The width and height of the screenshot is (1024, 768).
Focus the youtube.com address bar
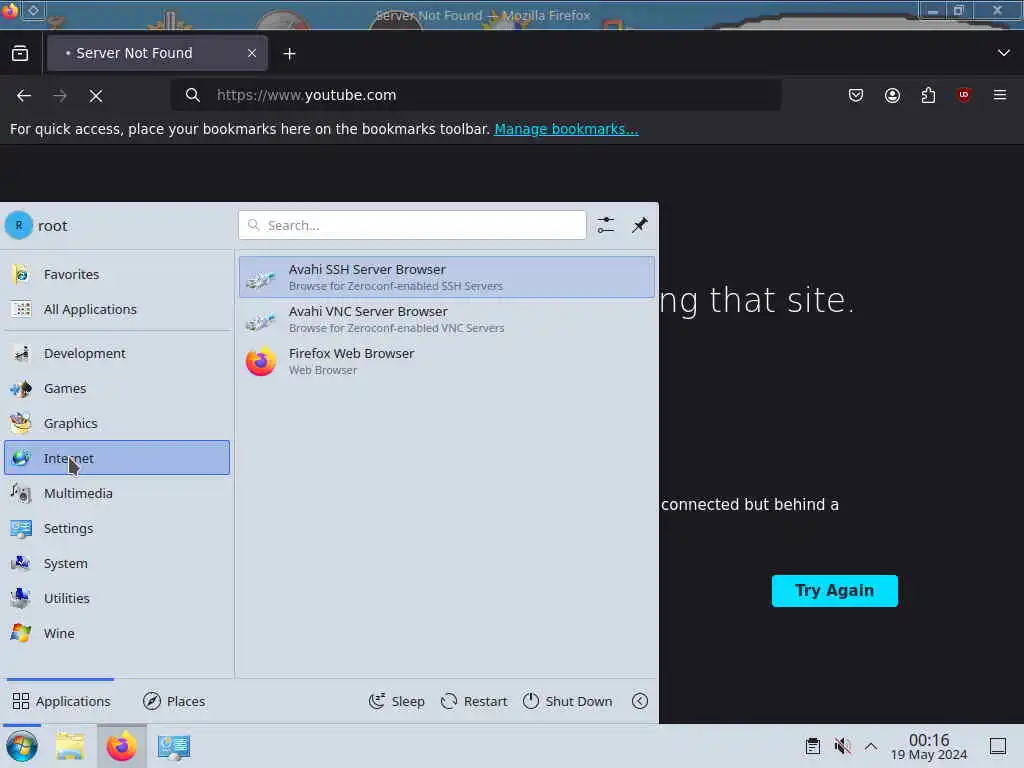(476, 95)
